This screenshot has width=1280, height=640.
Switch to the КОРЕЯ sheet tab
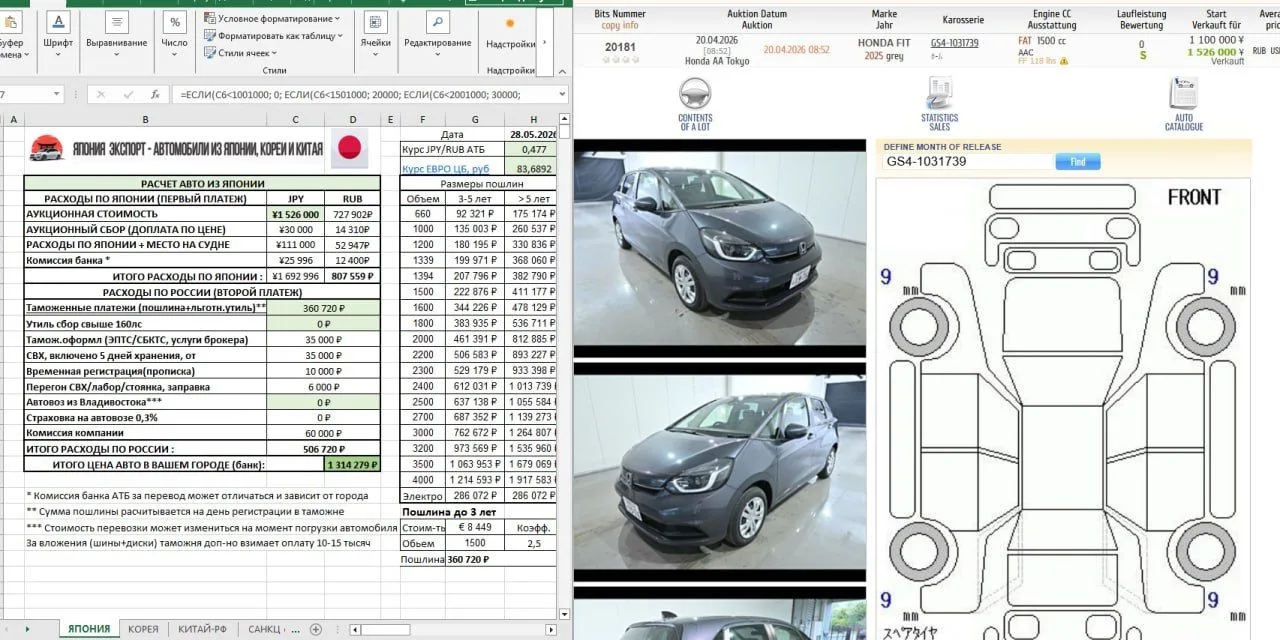point(143,629)
